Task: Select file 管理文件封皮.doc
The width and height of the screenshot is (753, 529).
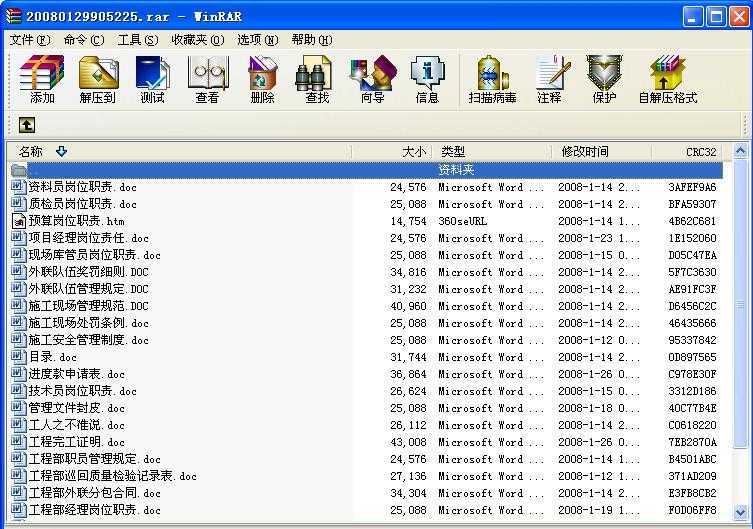Action: [x=77, y=408]
